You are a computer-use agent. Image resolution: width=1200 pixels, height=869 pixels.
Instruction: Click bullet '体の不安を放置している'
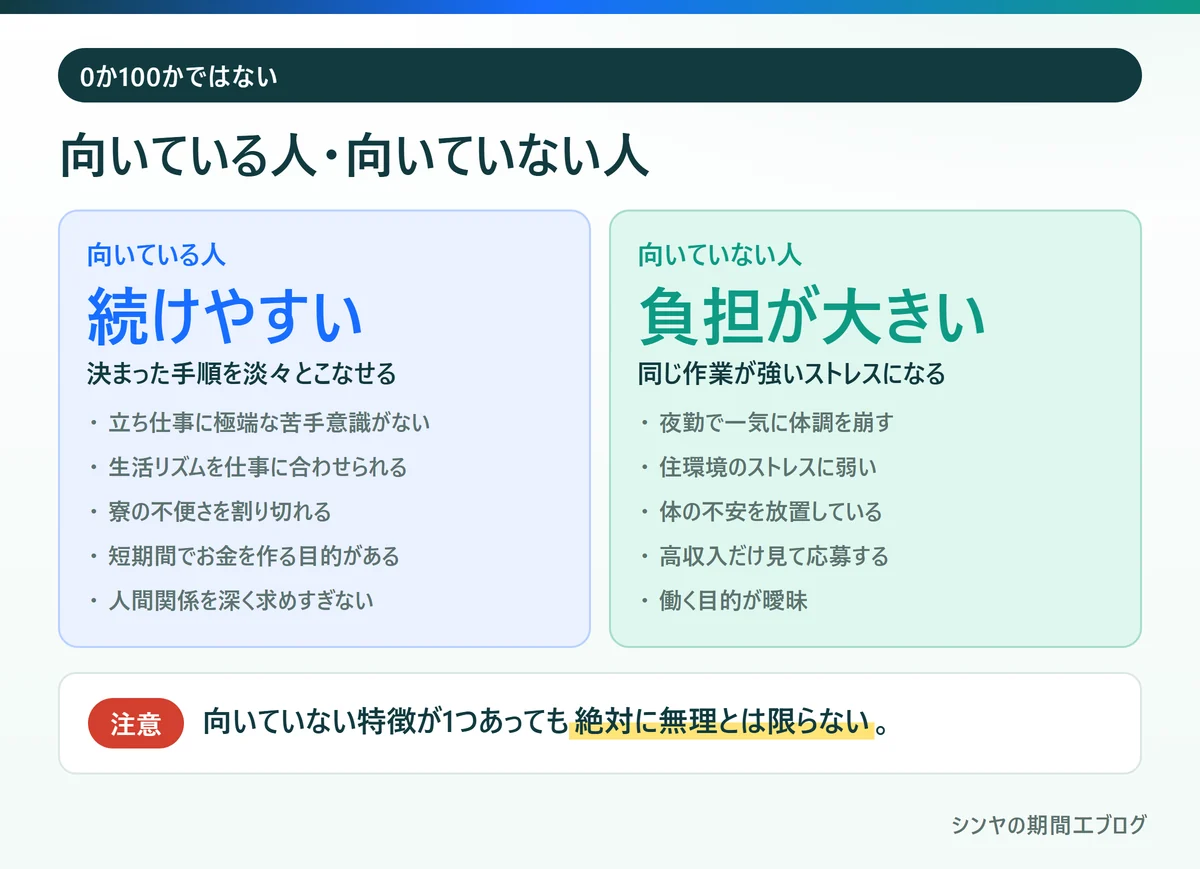click(x=771, y=512)
